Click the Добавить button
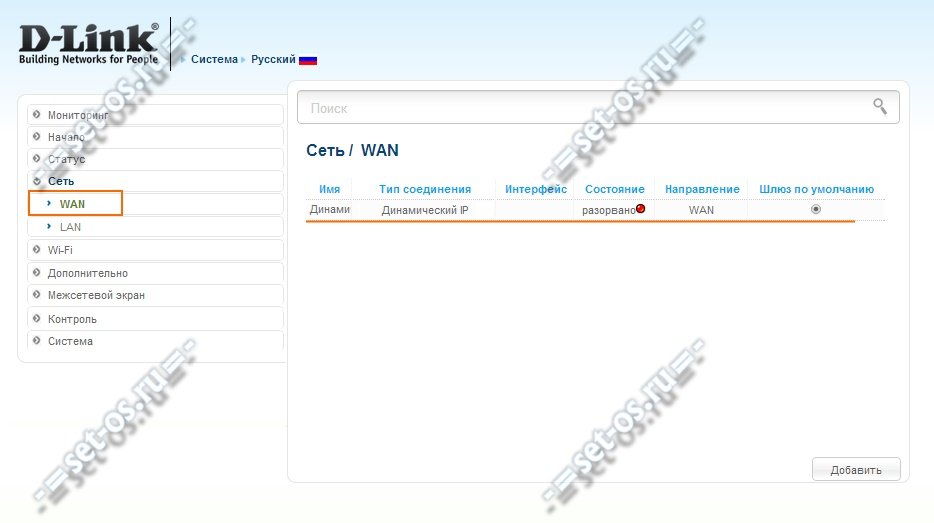The image size is (934, 523). [x=856, y=469]
